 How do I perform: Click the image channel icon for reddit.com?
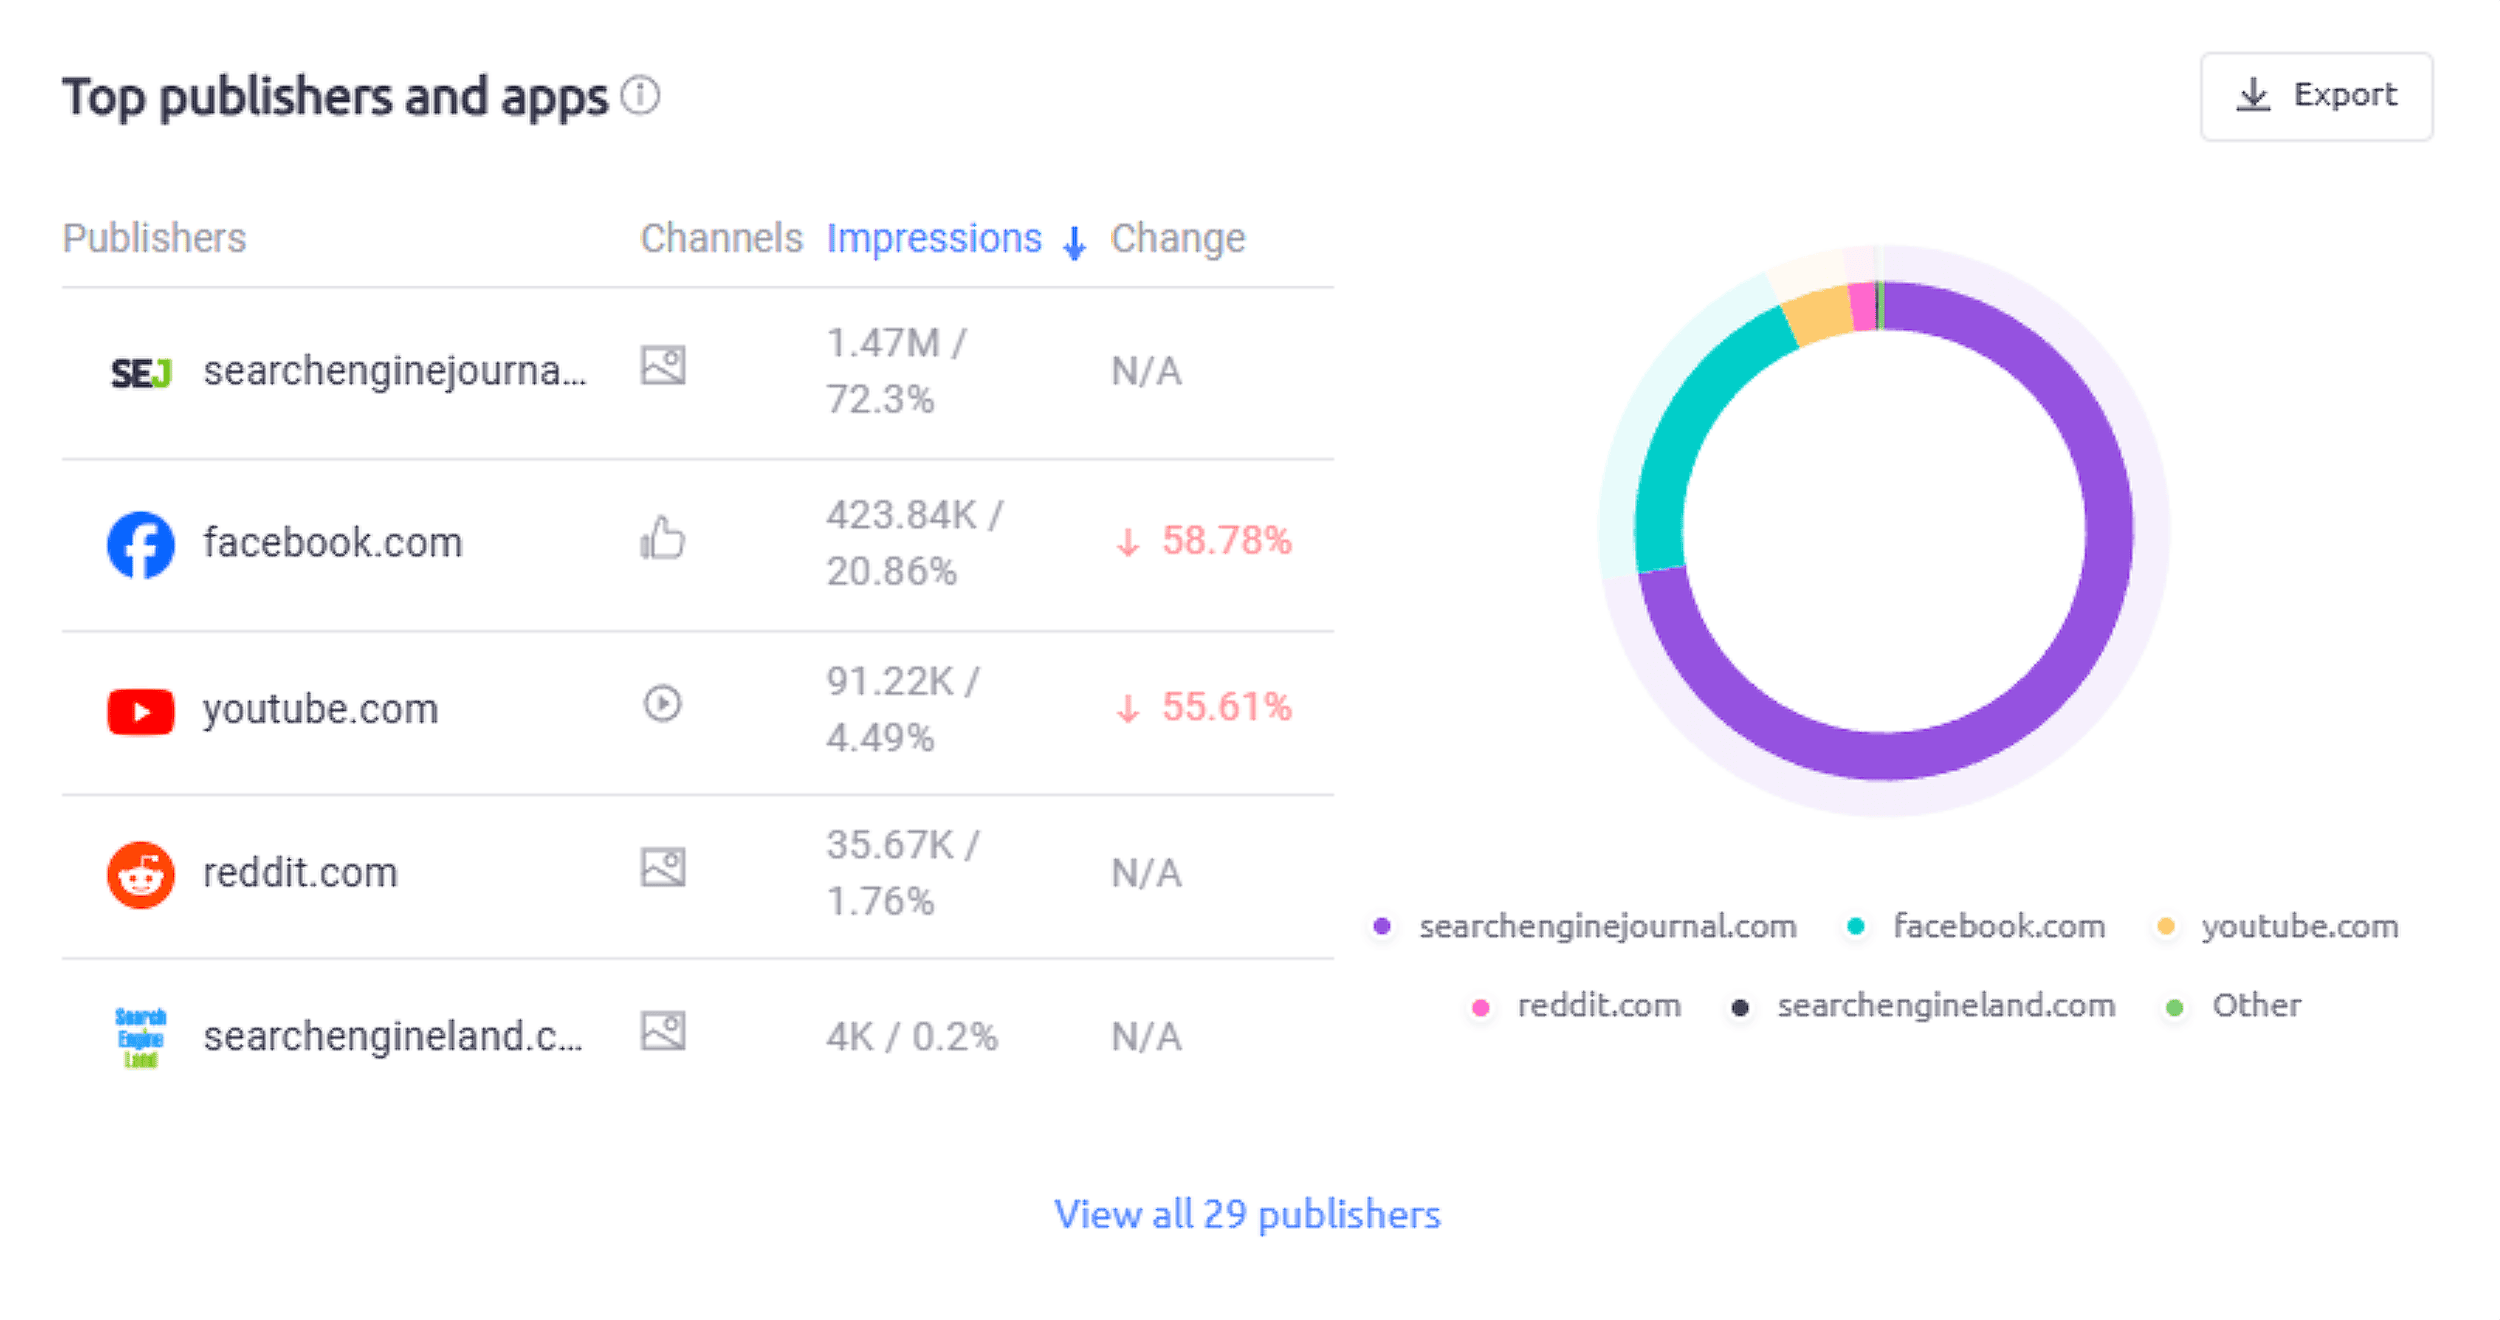(663, 868)
